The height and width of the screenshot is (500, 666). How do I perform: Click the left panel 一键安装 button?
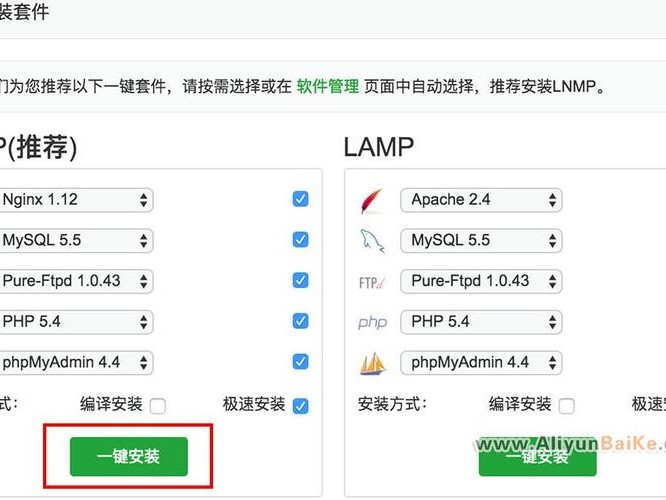(x=129, y=457)
